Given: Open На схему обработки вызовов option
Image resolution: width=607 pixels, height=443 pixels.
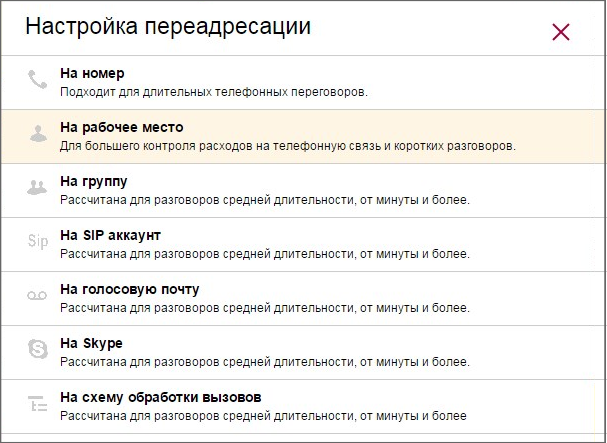Looking at the screenshot, I should click(161, 397).
